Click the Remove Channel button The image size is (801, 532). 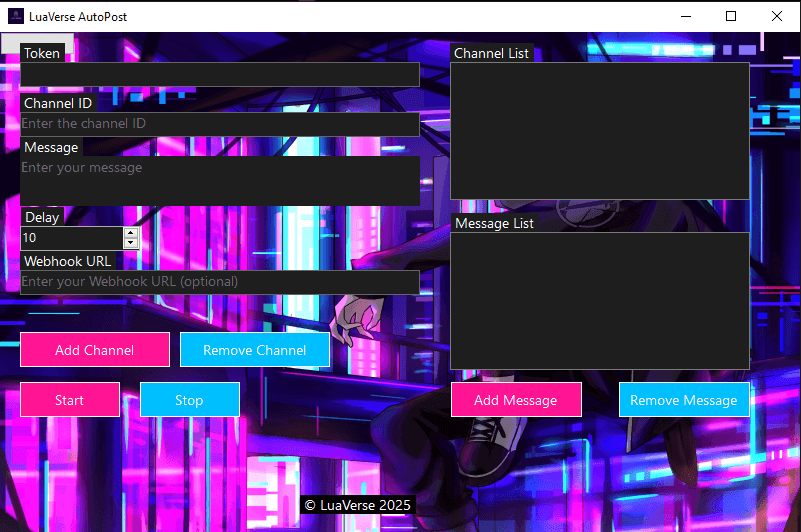pos(255,350)
